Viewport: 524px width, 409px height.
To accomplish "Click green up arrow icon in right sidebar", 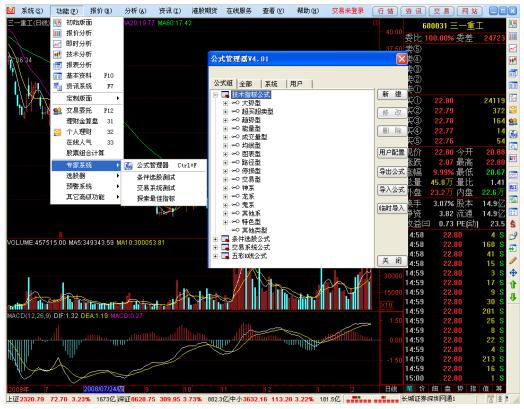I will [513, 285].
